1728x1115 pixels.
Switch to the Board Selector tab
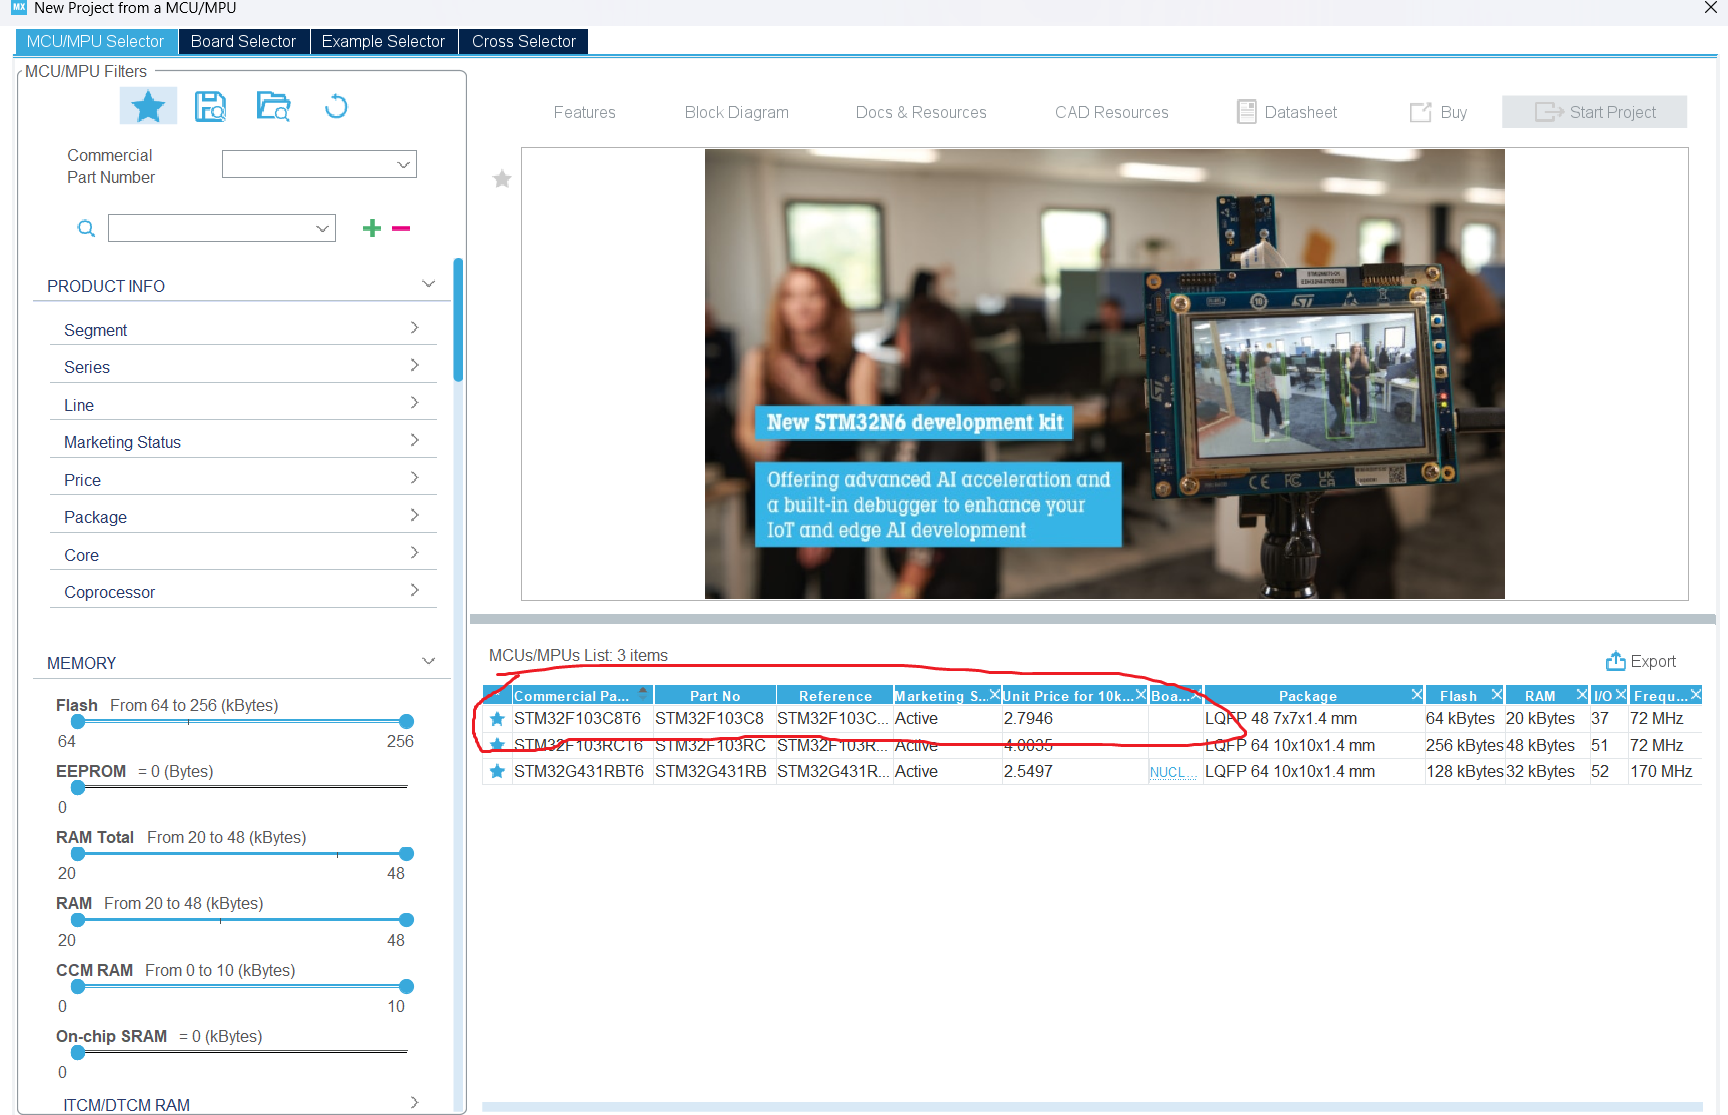[x=243, y=41]
